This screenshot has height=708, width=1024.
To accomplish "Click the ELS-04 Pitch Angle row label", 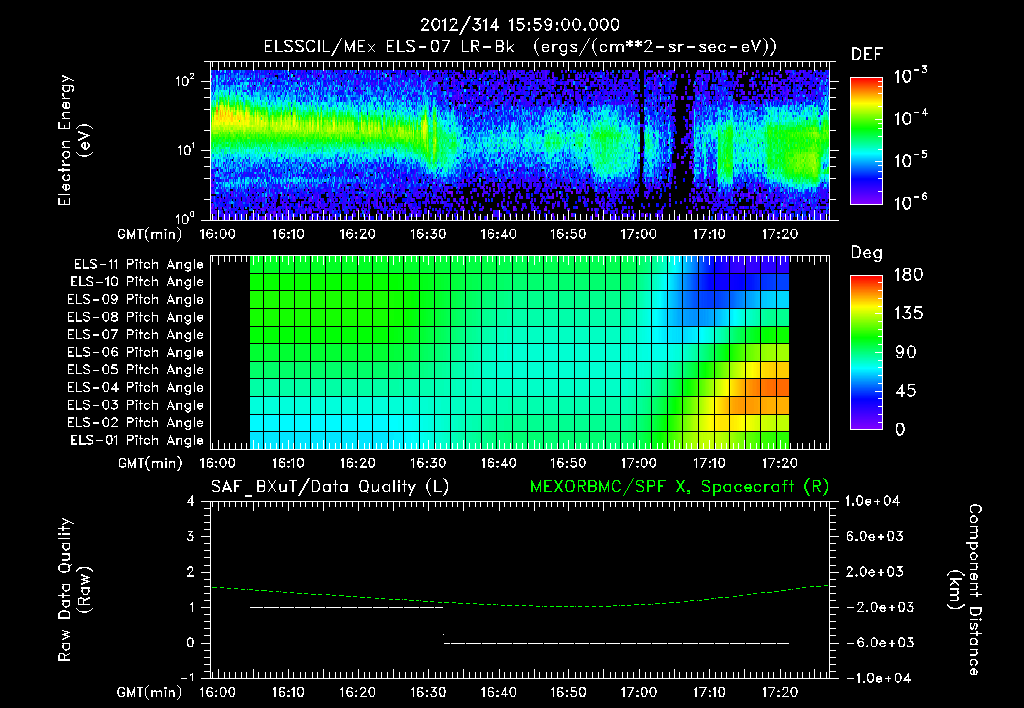I will click(x=136, y=387).
